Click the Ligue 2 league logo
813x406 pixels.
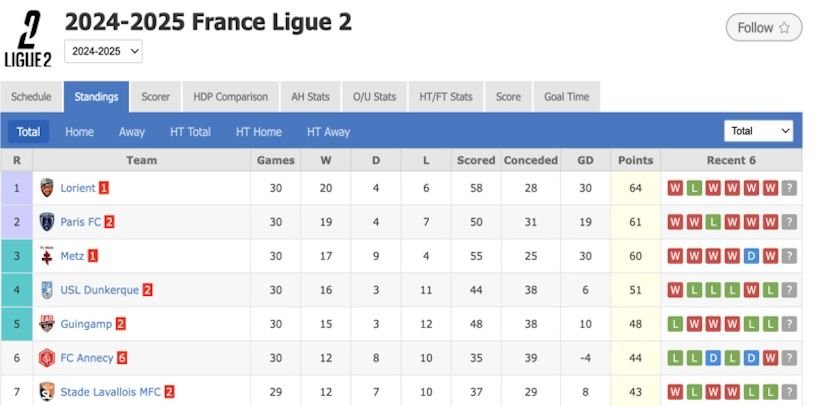coord(28,40)
